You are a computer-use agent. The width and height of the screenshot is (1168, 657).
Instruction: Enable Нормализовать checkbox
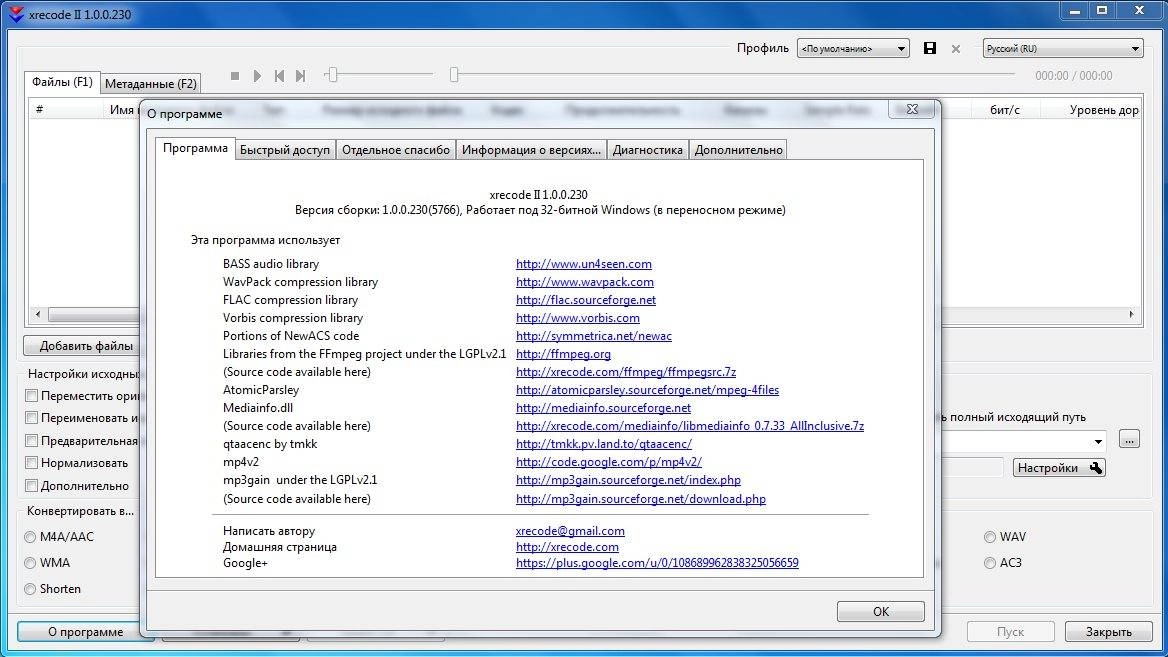[x=31, y=463]
